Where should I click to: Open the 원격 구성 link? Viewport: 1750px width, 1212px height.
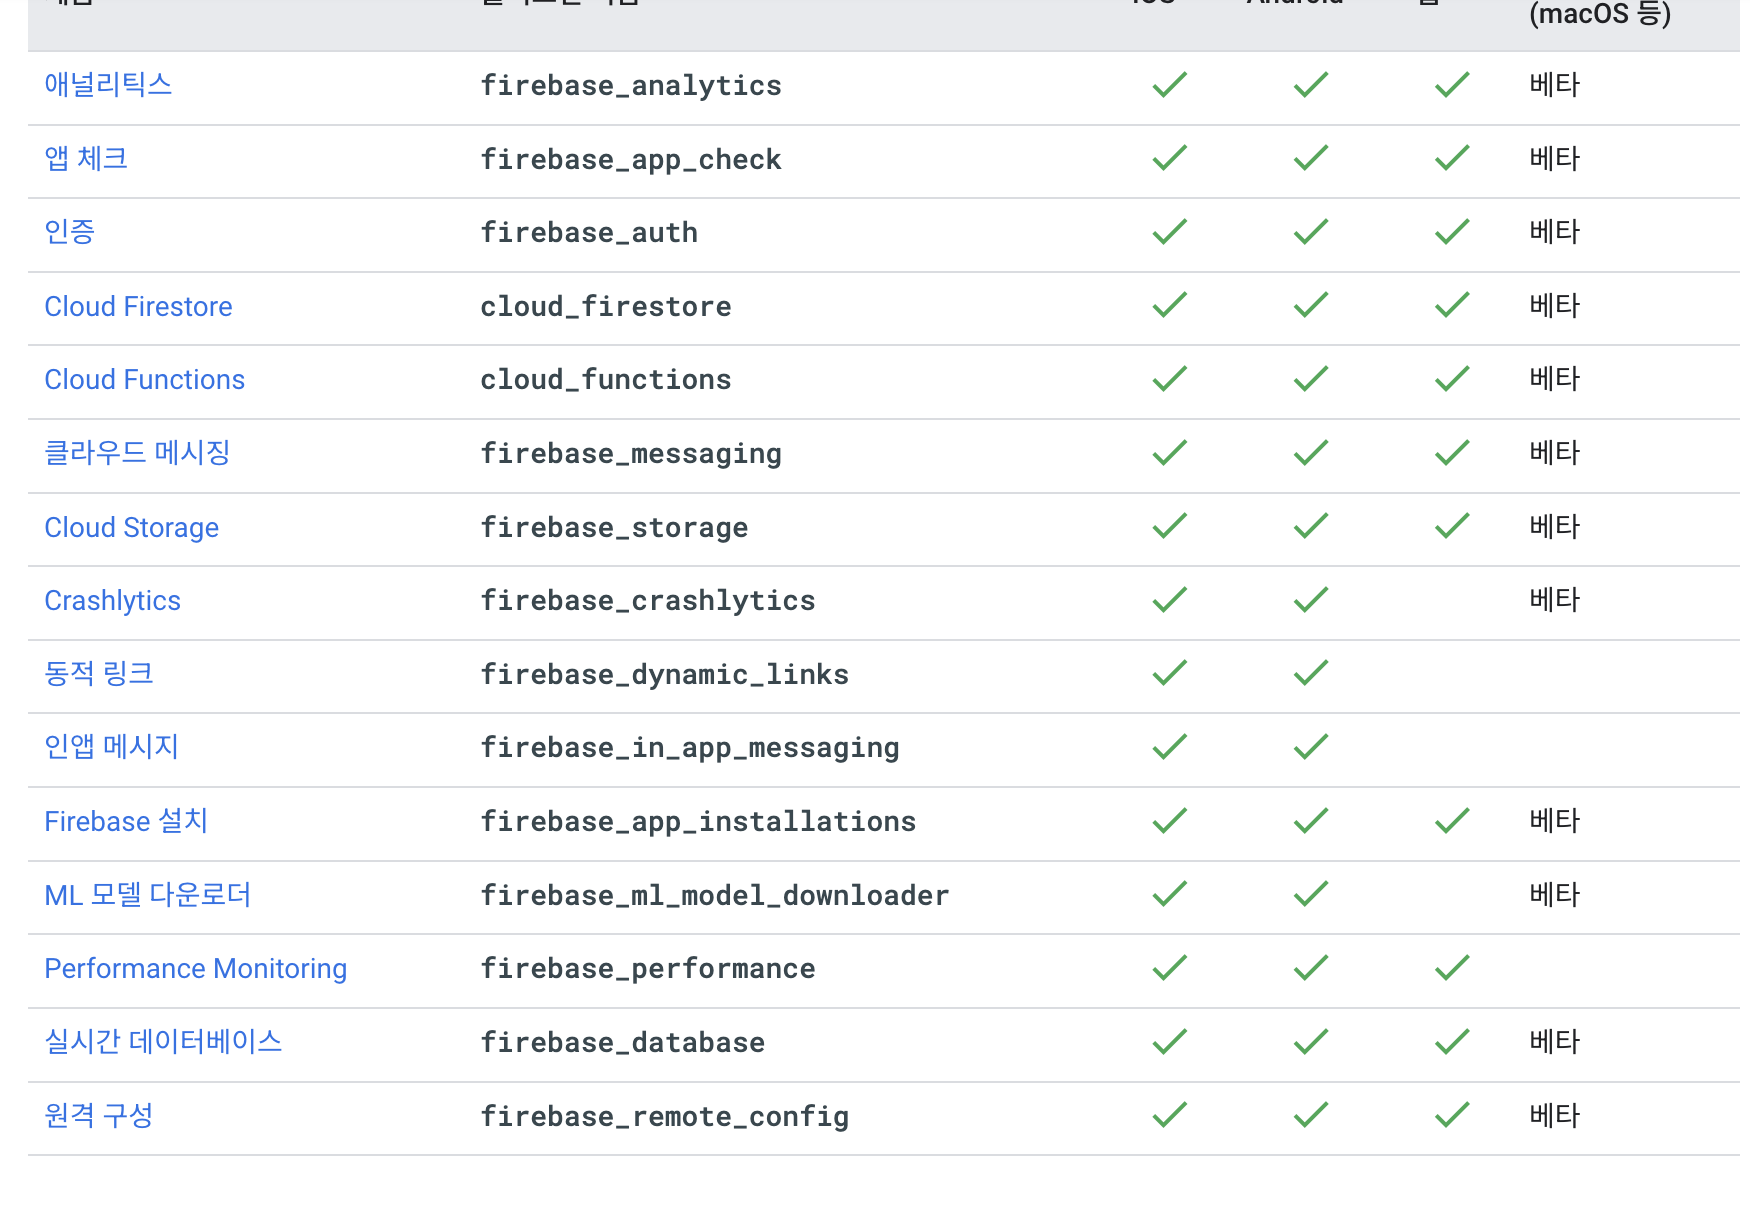(99, 1116)
